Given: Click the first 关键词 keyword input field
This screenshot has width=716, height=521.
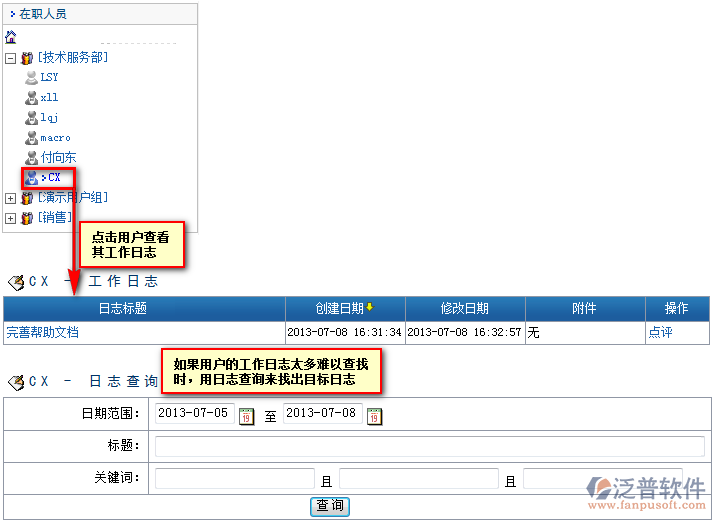Looking at the screenshot, I should (x=234, y=479).
